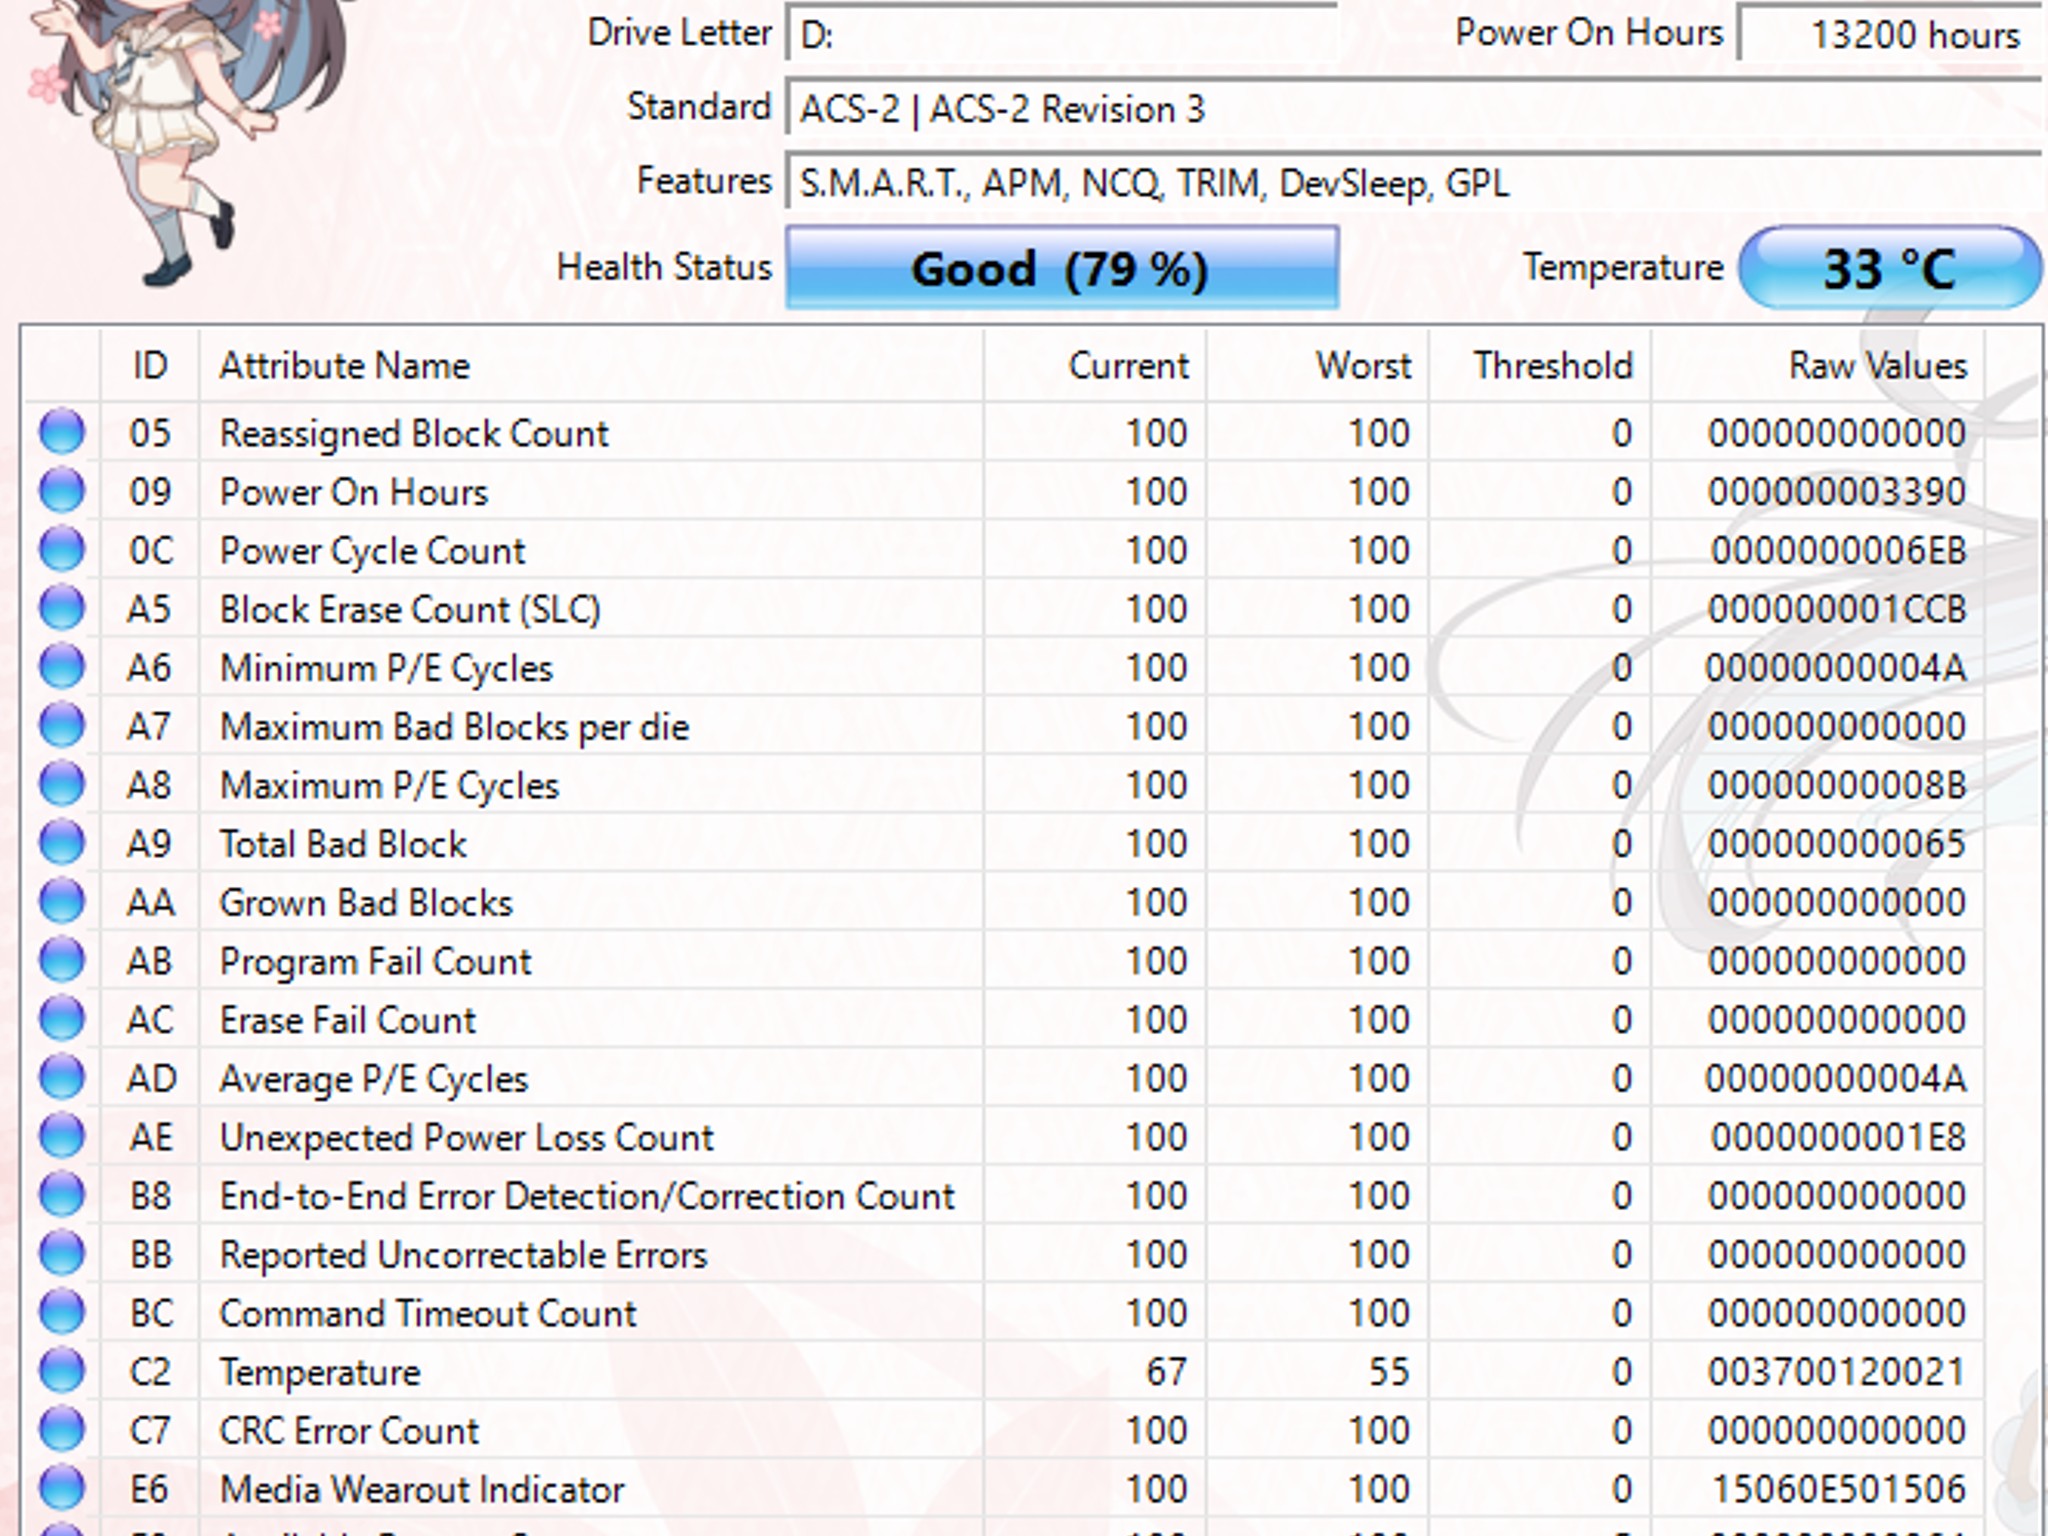Click raw value 000000000065
2048x1536 pixels.
pos(1837,844)
